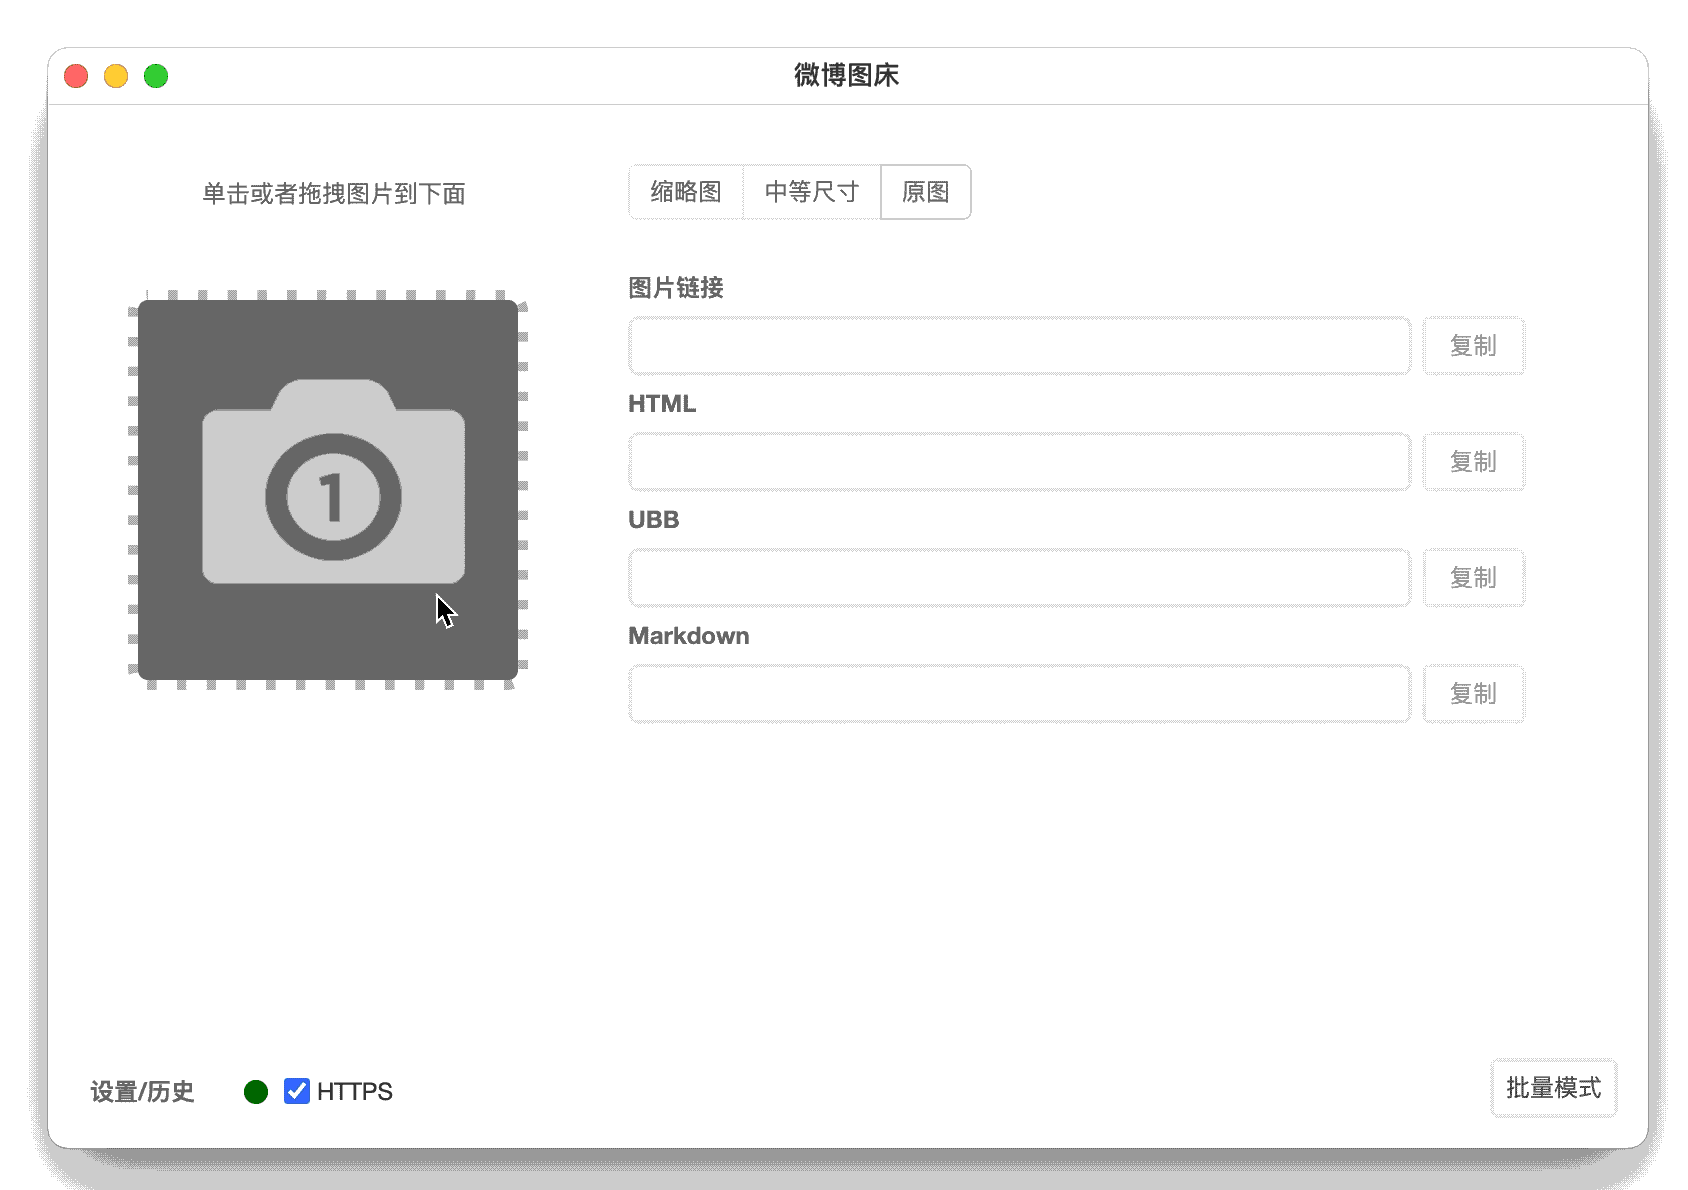This screenshot has height=1190, width=1688.
Task: Select the 中等尺寸 size tab
Action: [x=811, y=192]
